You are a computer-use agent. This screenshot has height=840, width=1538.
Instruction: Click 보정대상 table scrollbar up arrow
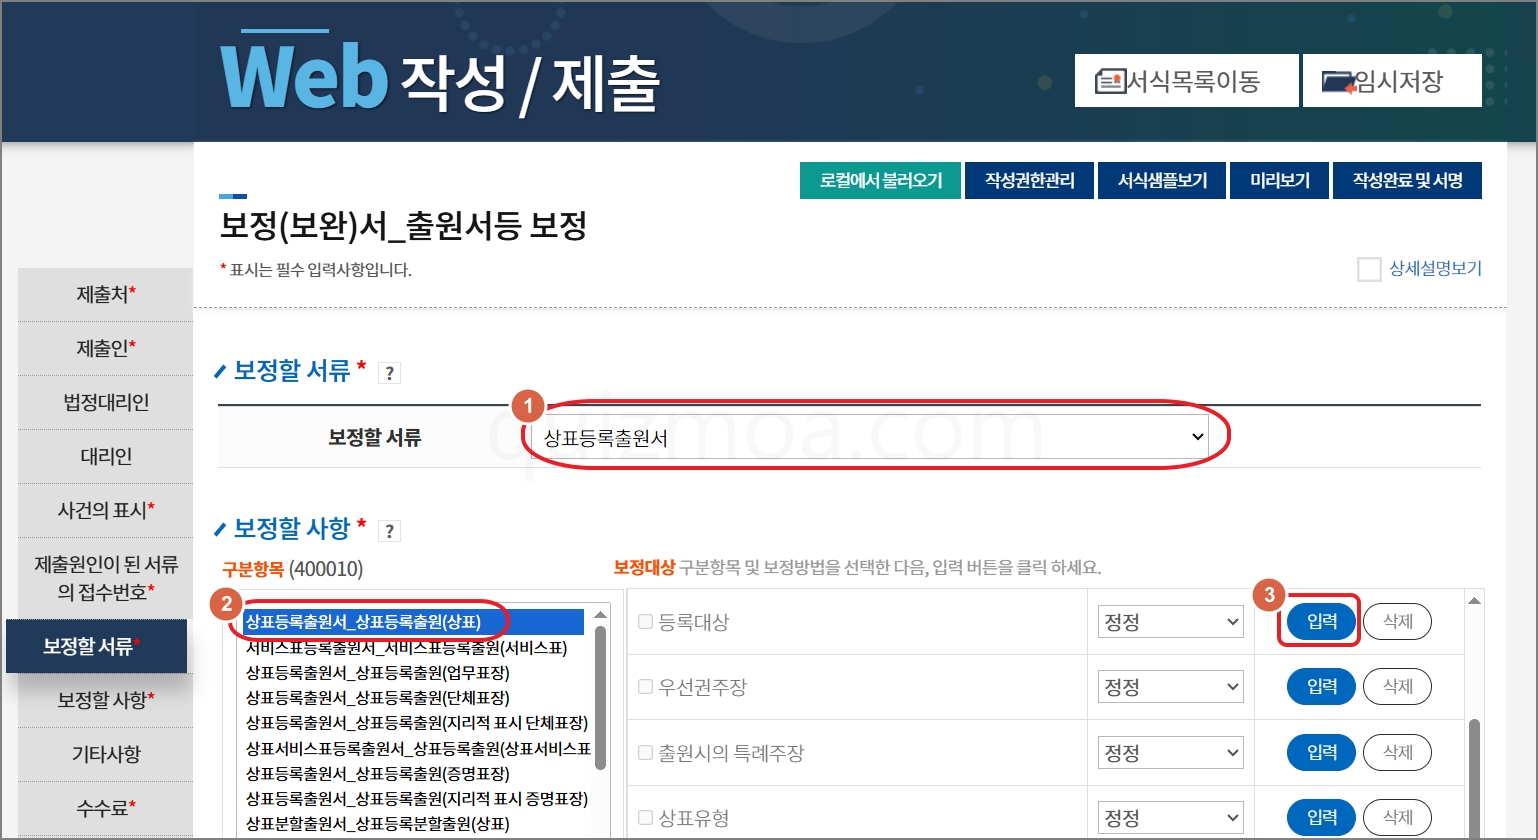(1474, 600)
